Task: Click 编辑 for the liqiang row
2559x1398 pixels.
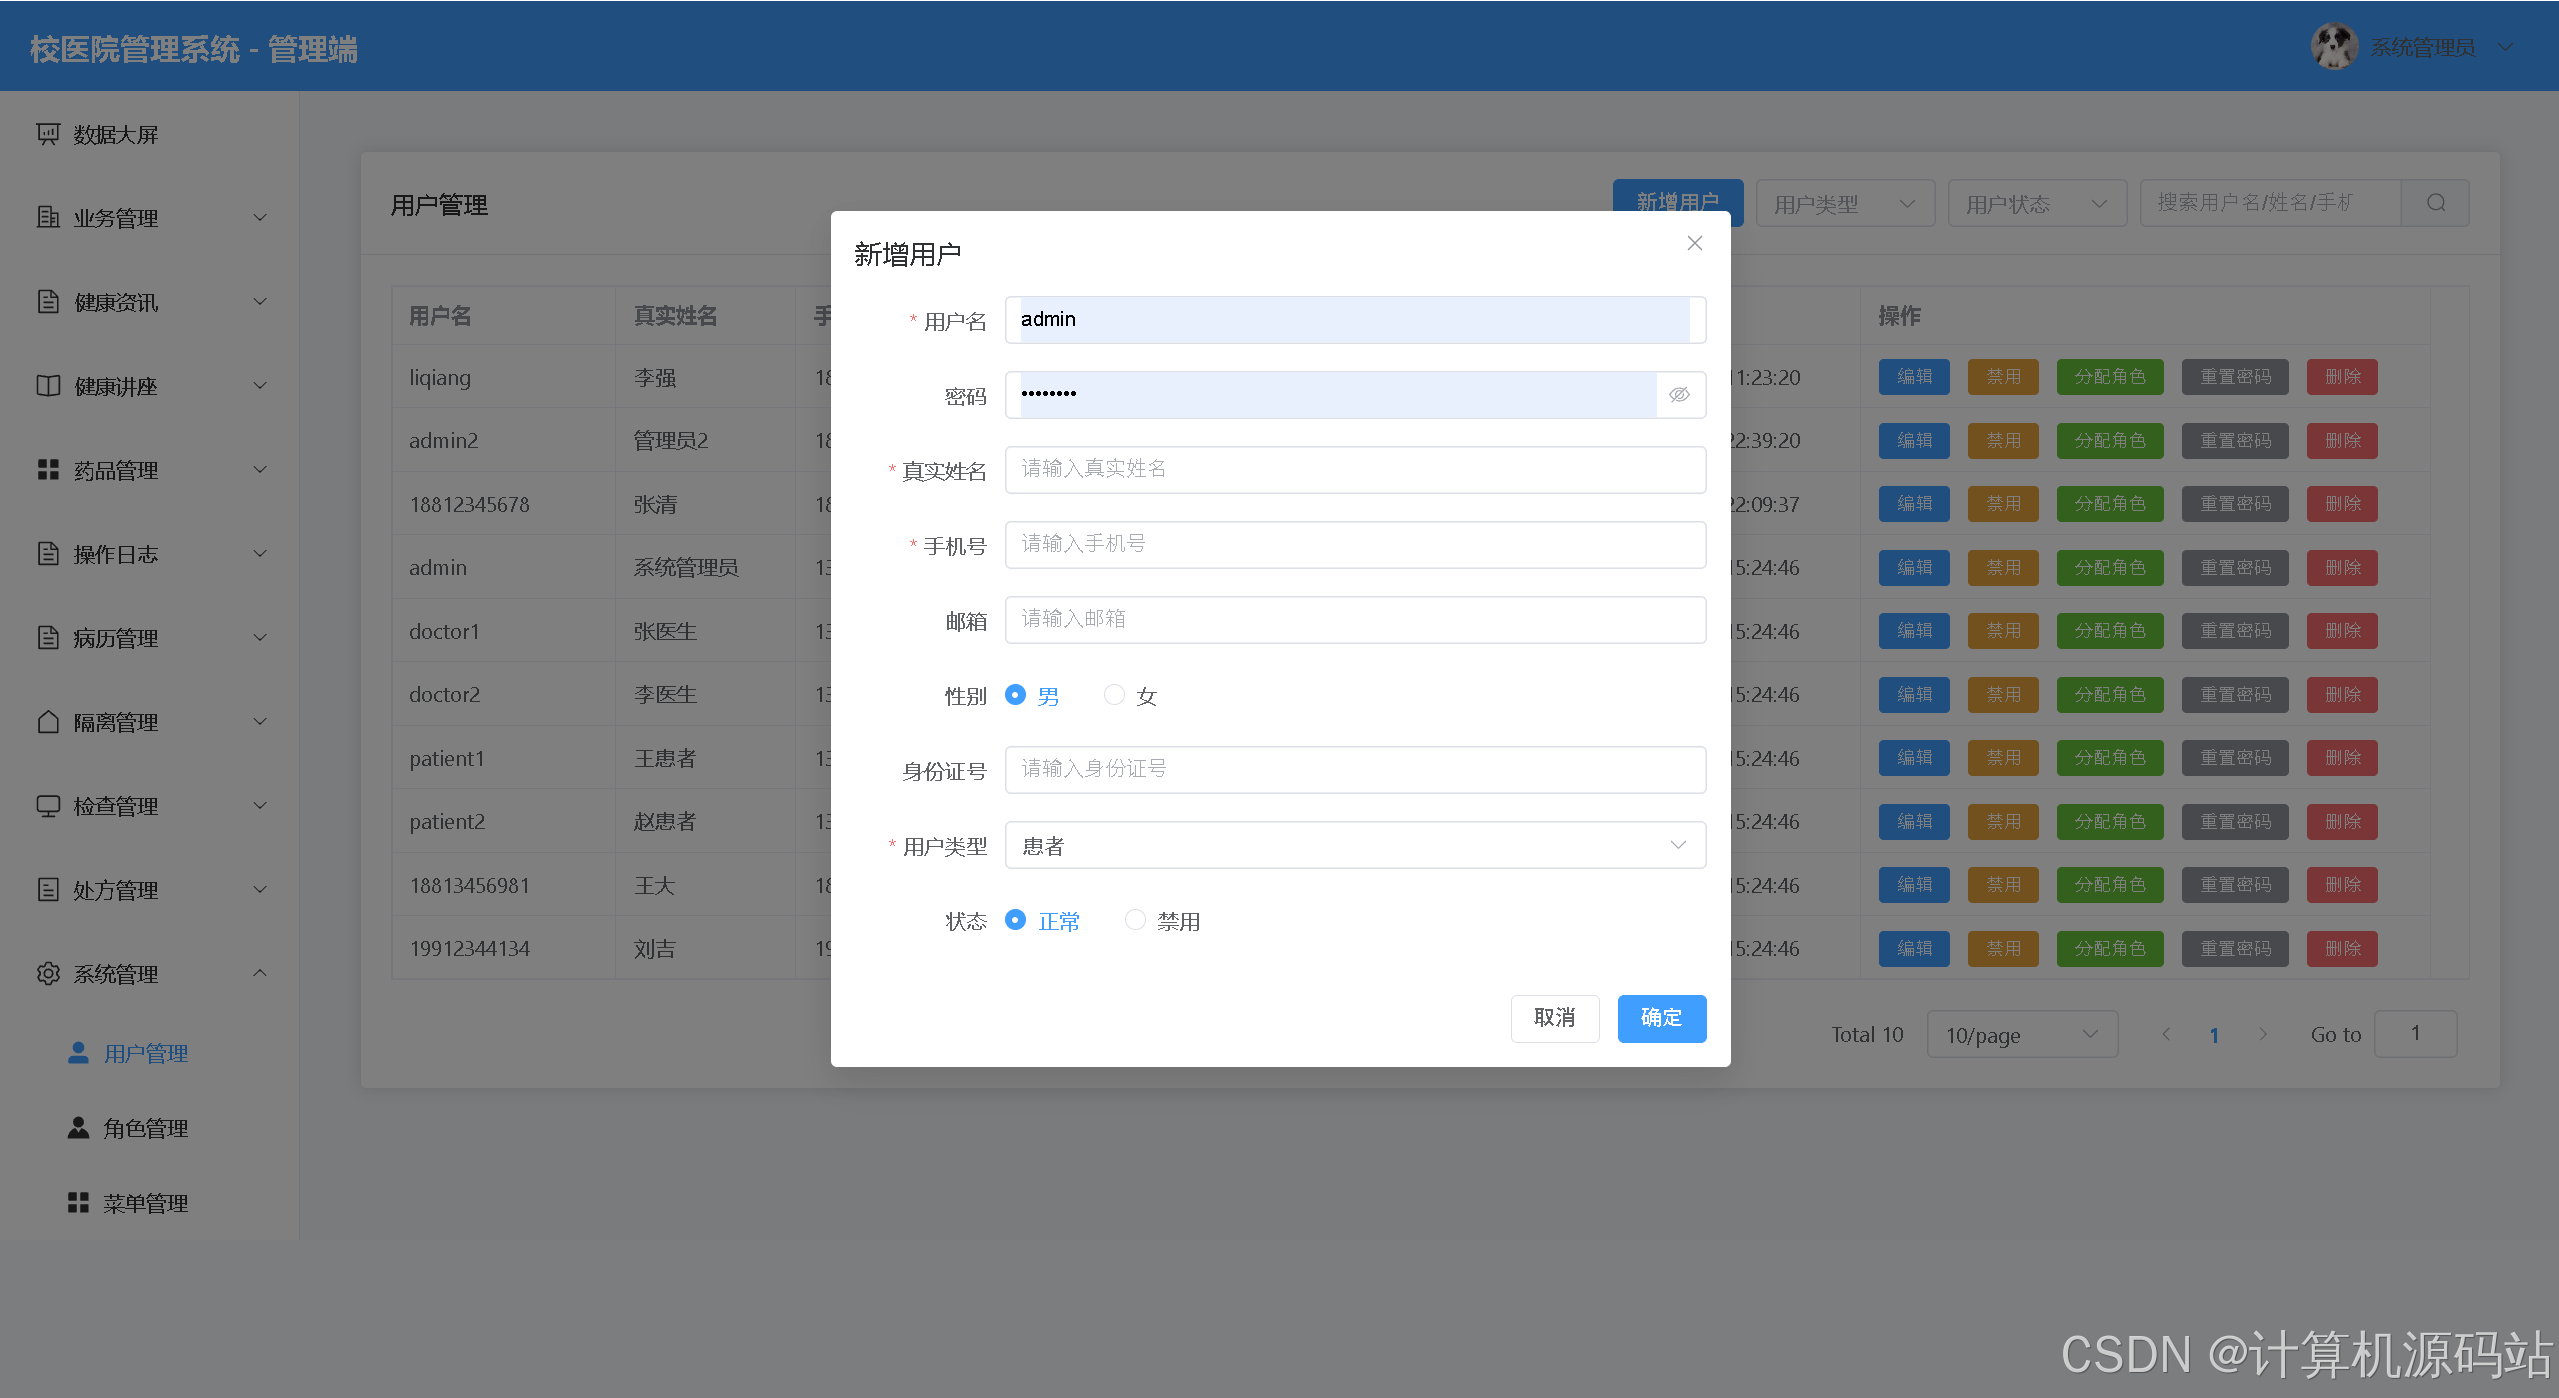Action: click(x=1914, y=377)
